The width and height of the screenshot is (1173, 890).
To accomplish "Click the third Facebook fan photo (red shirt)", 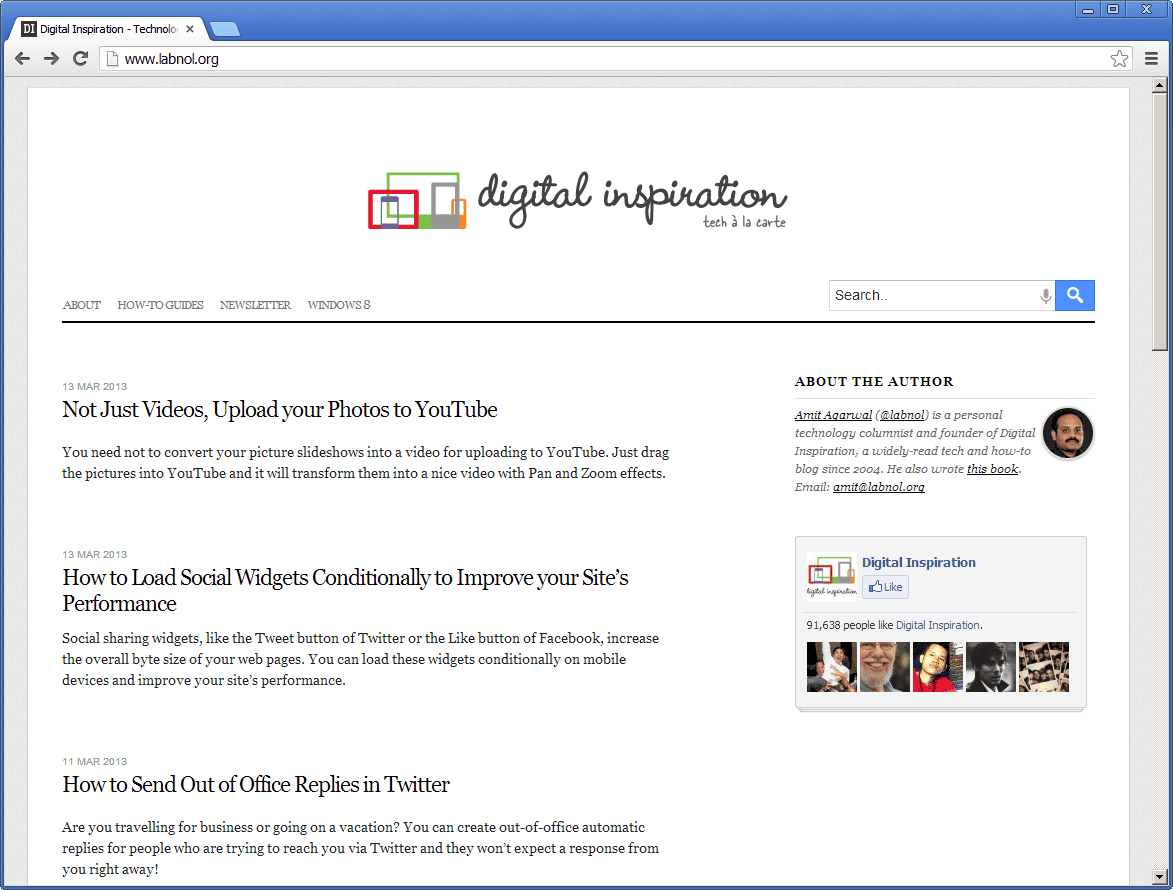I will [x=938, y=667].
